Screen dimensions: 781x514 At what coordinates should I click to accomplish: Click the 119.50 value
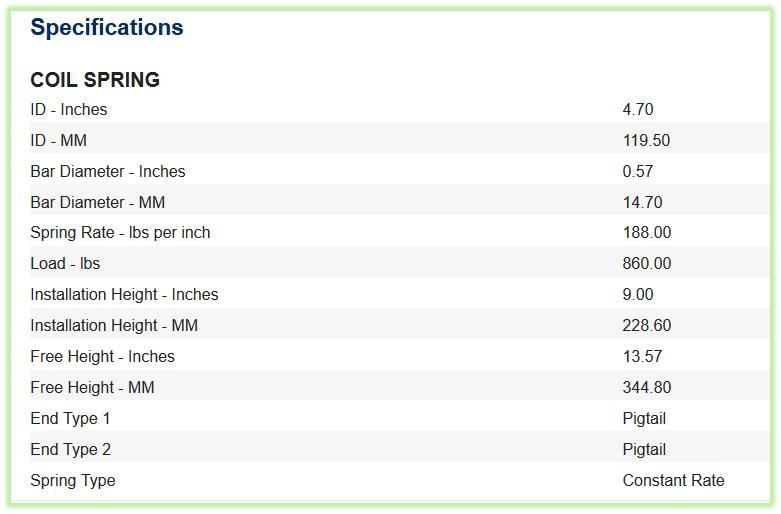coord(646,140)
